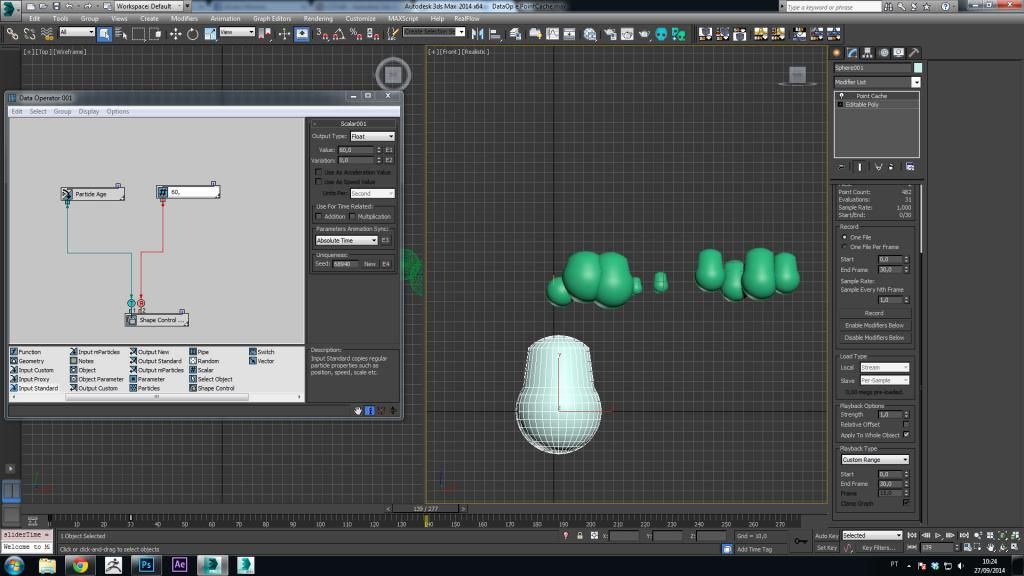Click the Disable Modifiers Below button
The image size is (1024, 576).
874,337
